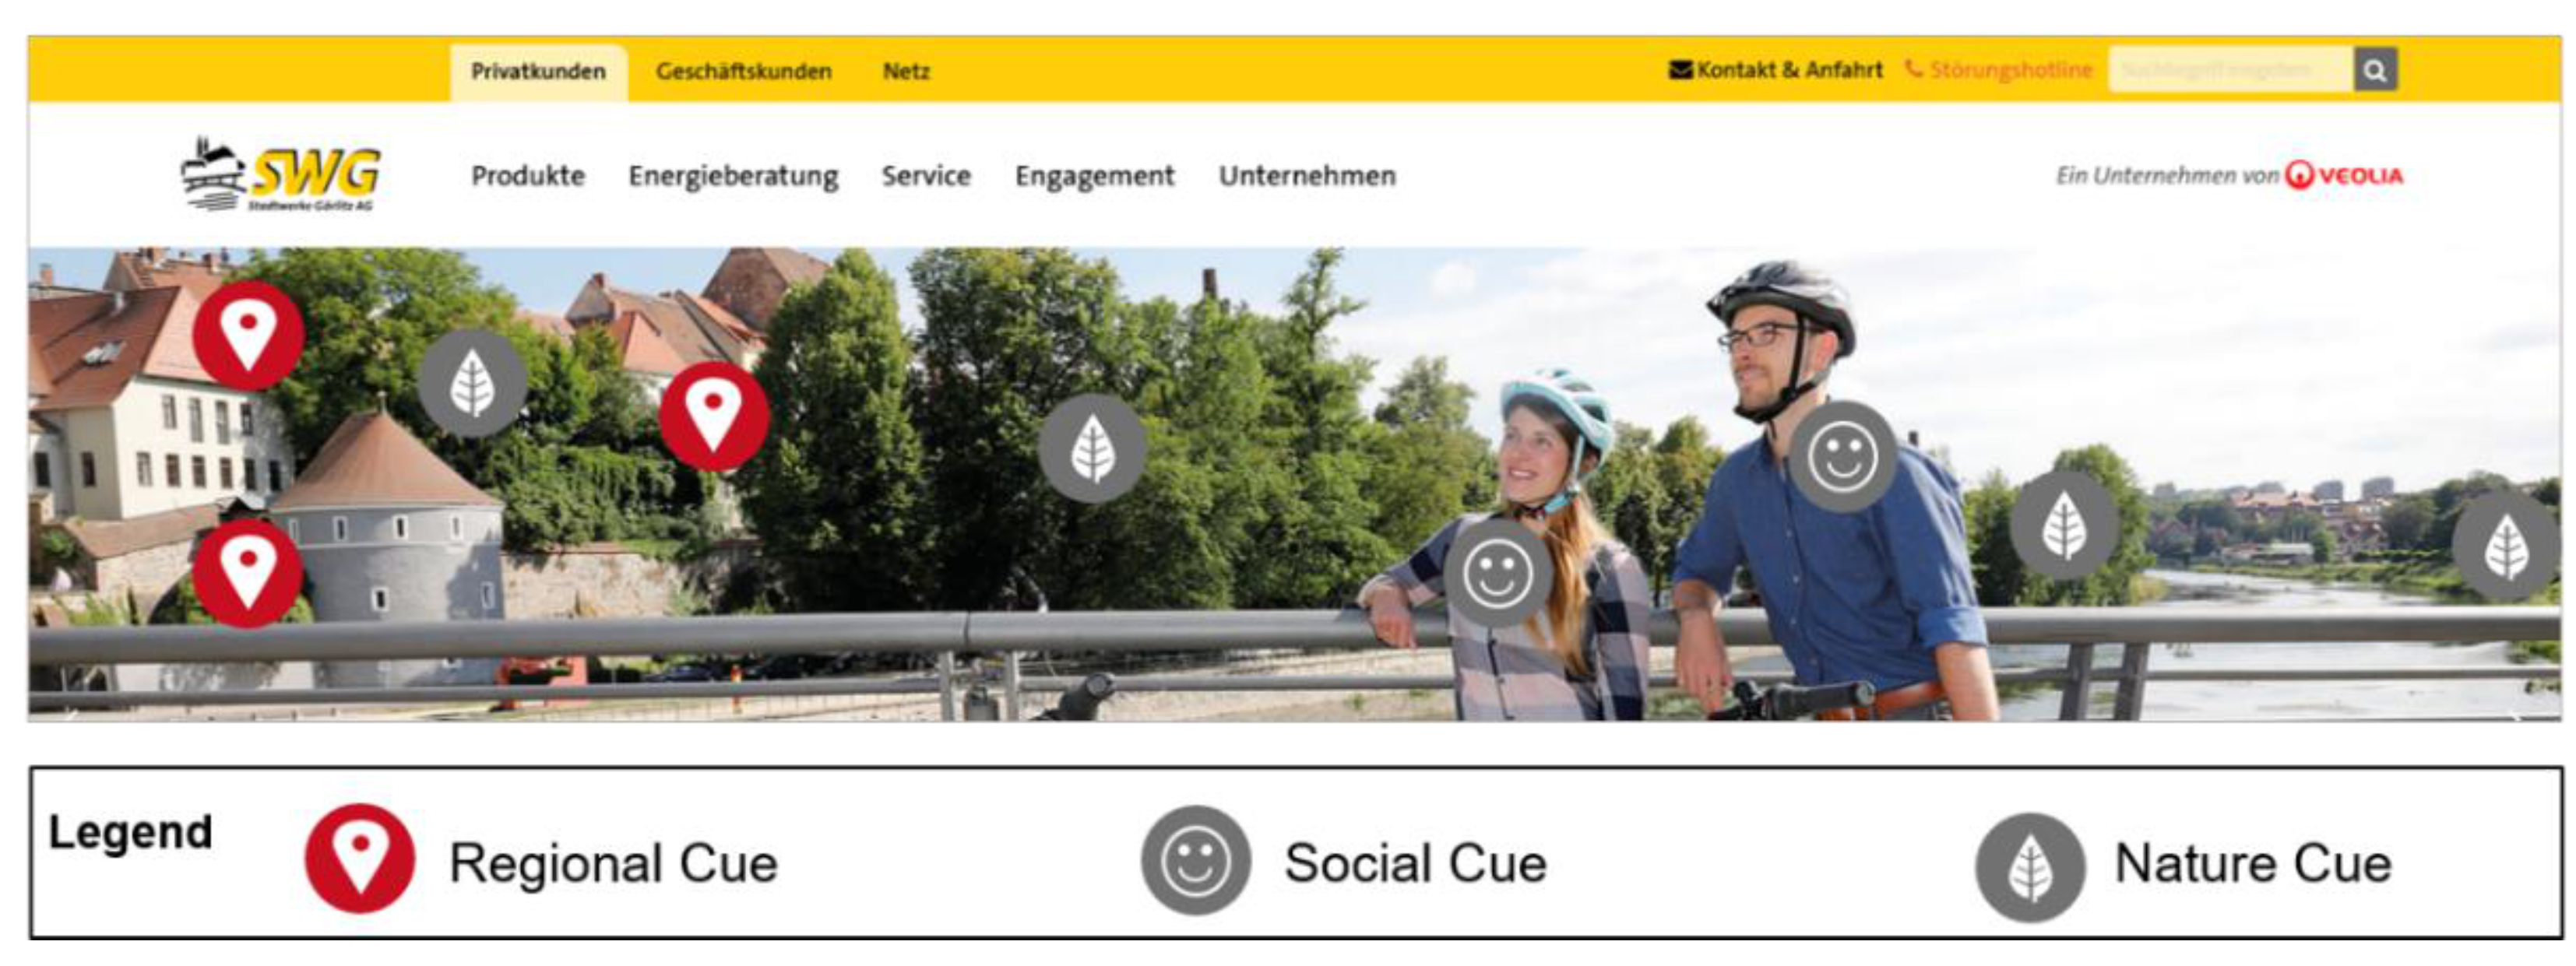The image size is (2576, 966).
Task: Focus the search input field
Action: [2231, 70]
